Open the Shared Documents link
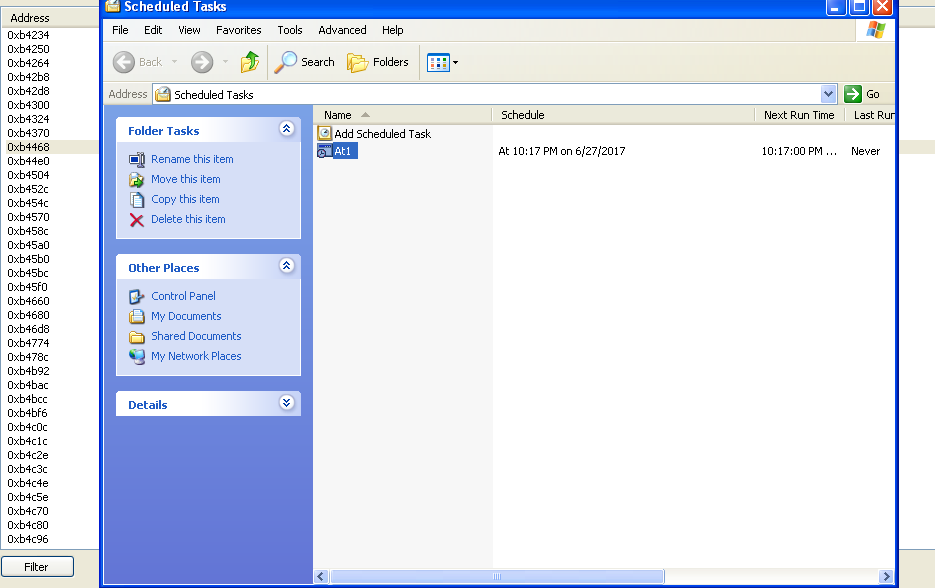This screenshot has width=935, height=588. click(x=196, y=336)
